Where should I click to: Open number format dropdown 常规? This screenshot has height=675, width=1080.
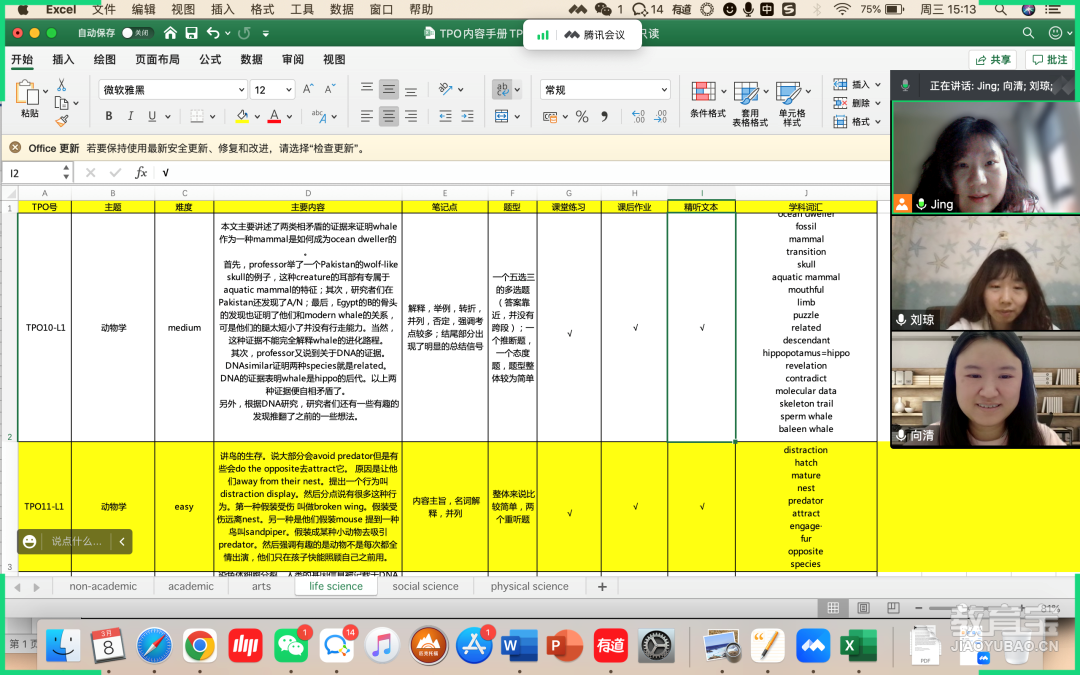[x=605, y=90]
